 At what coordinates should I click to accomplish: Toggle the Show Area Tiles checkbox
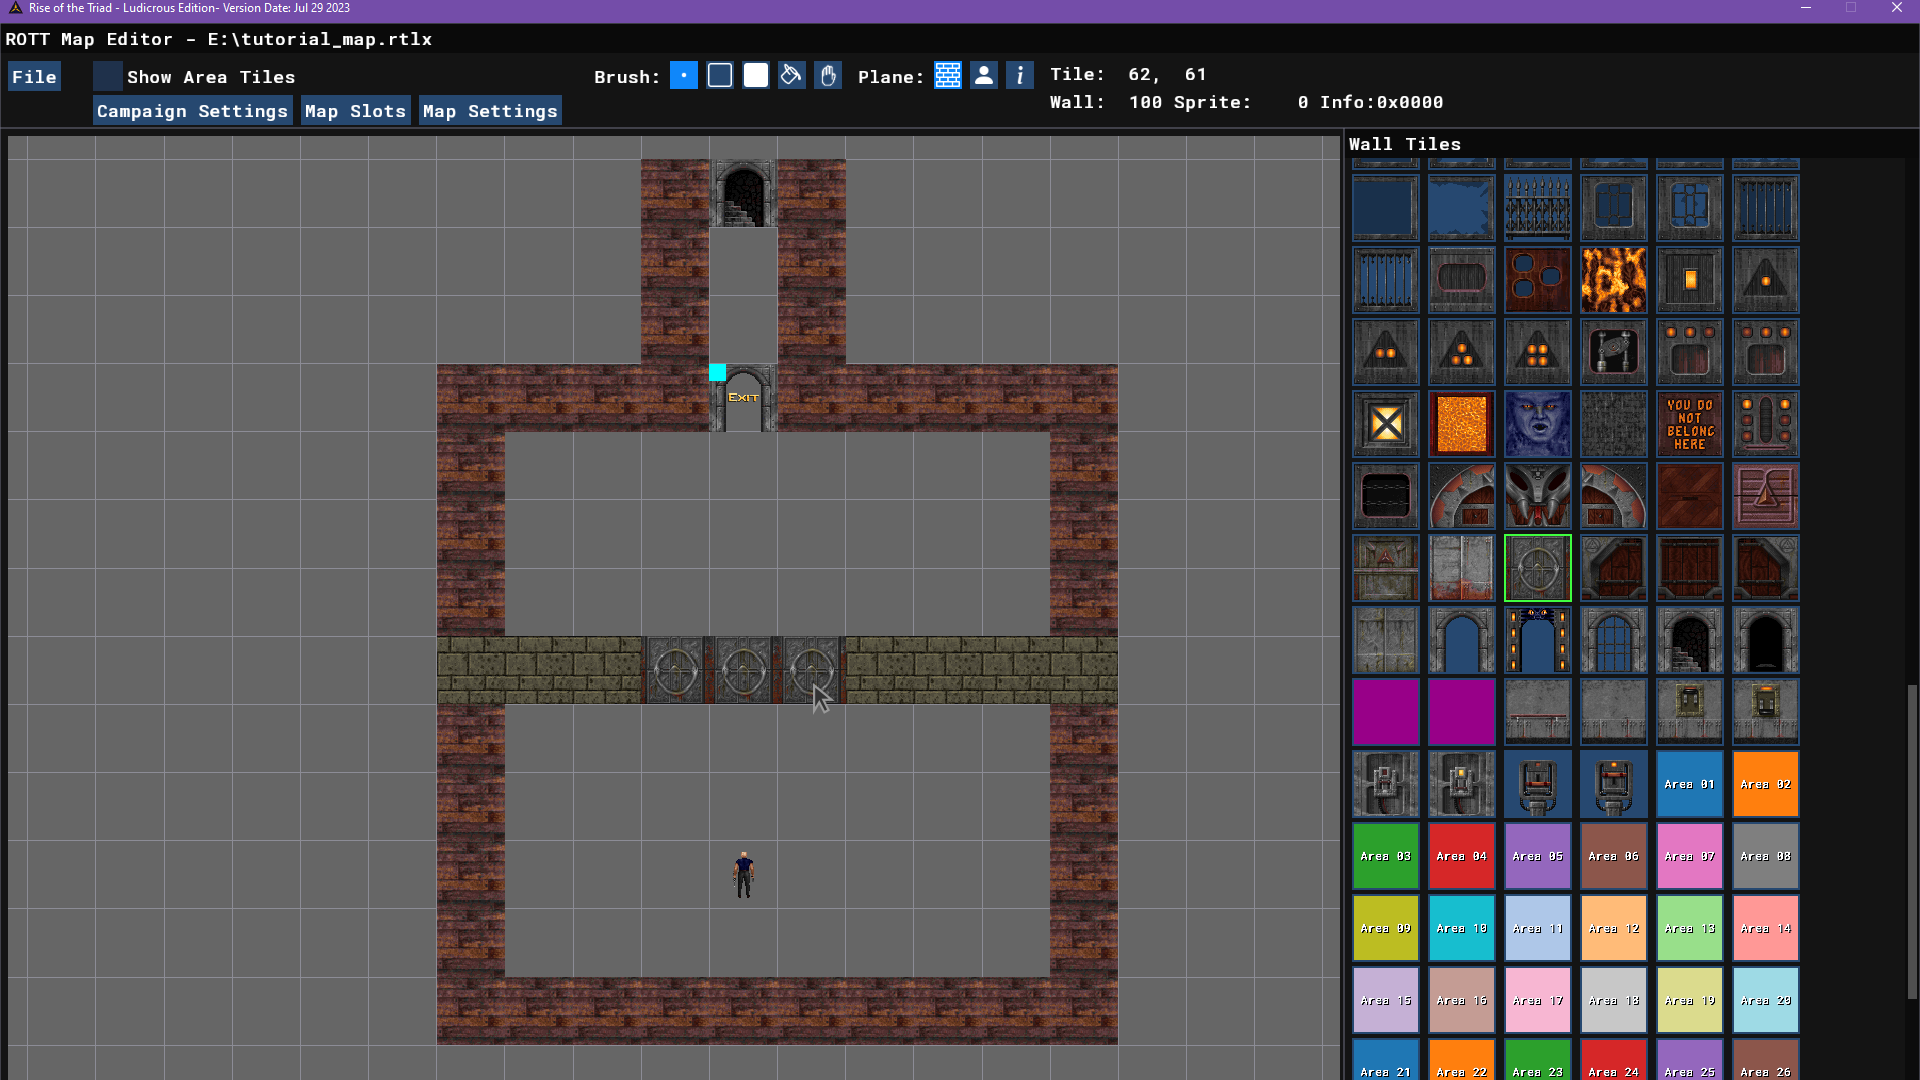tap(108, 77)
